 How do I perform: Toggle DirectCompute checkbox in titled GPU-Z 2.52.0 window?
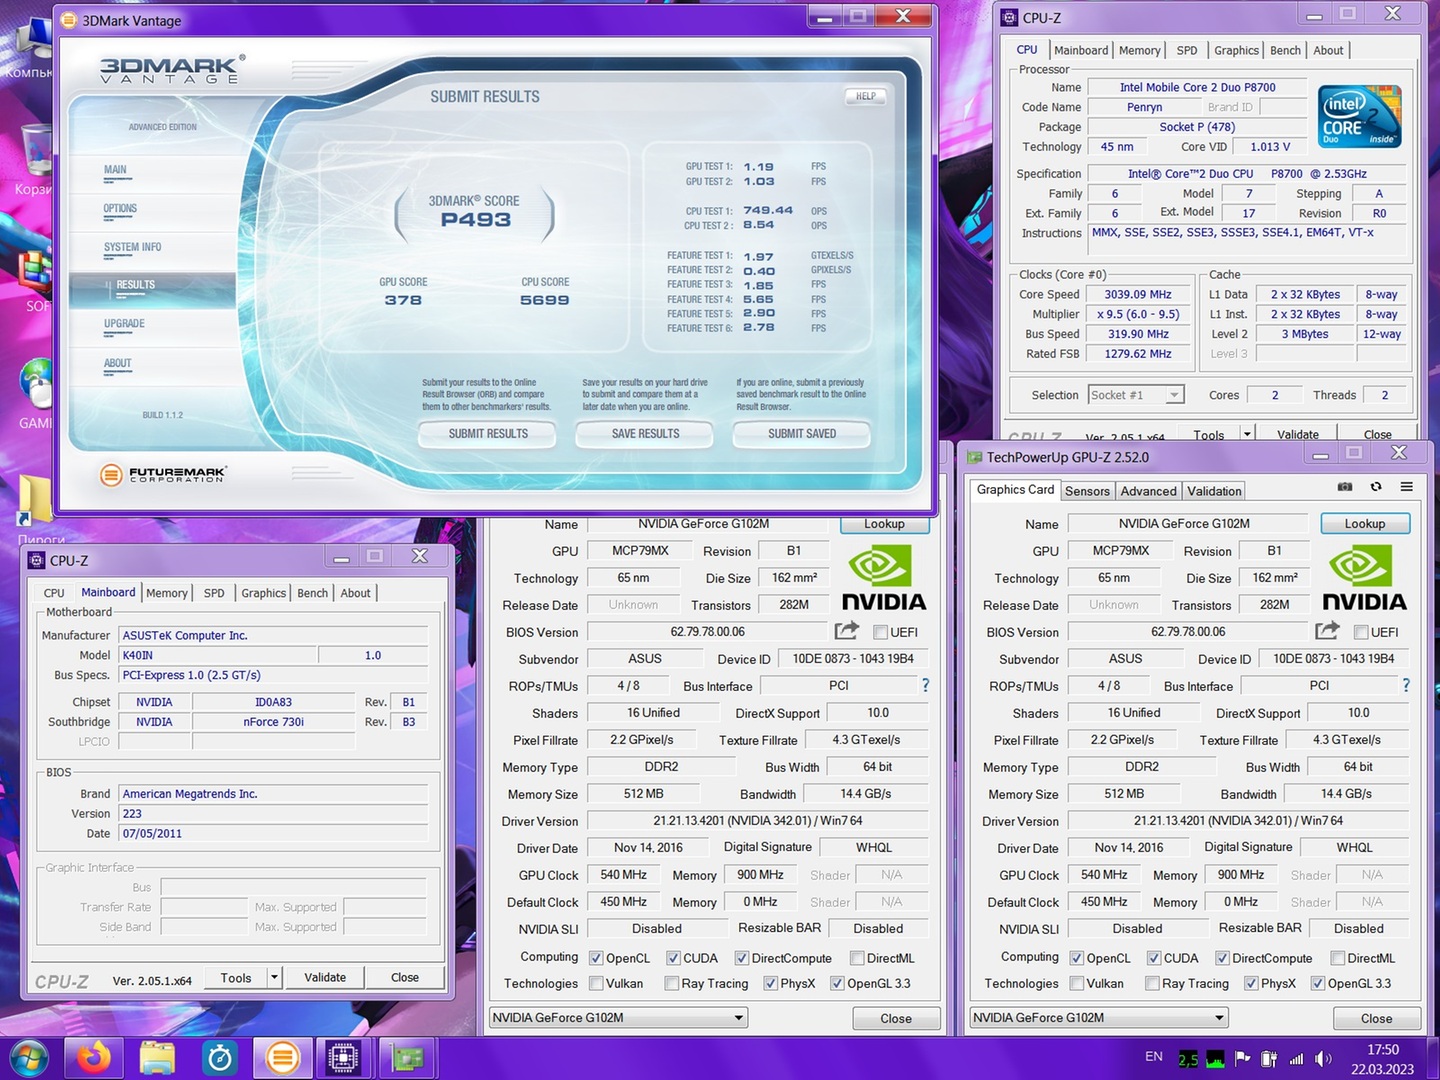(1222, 958)
